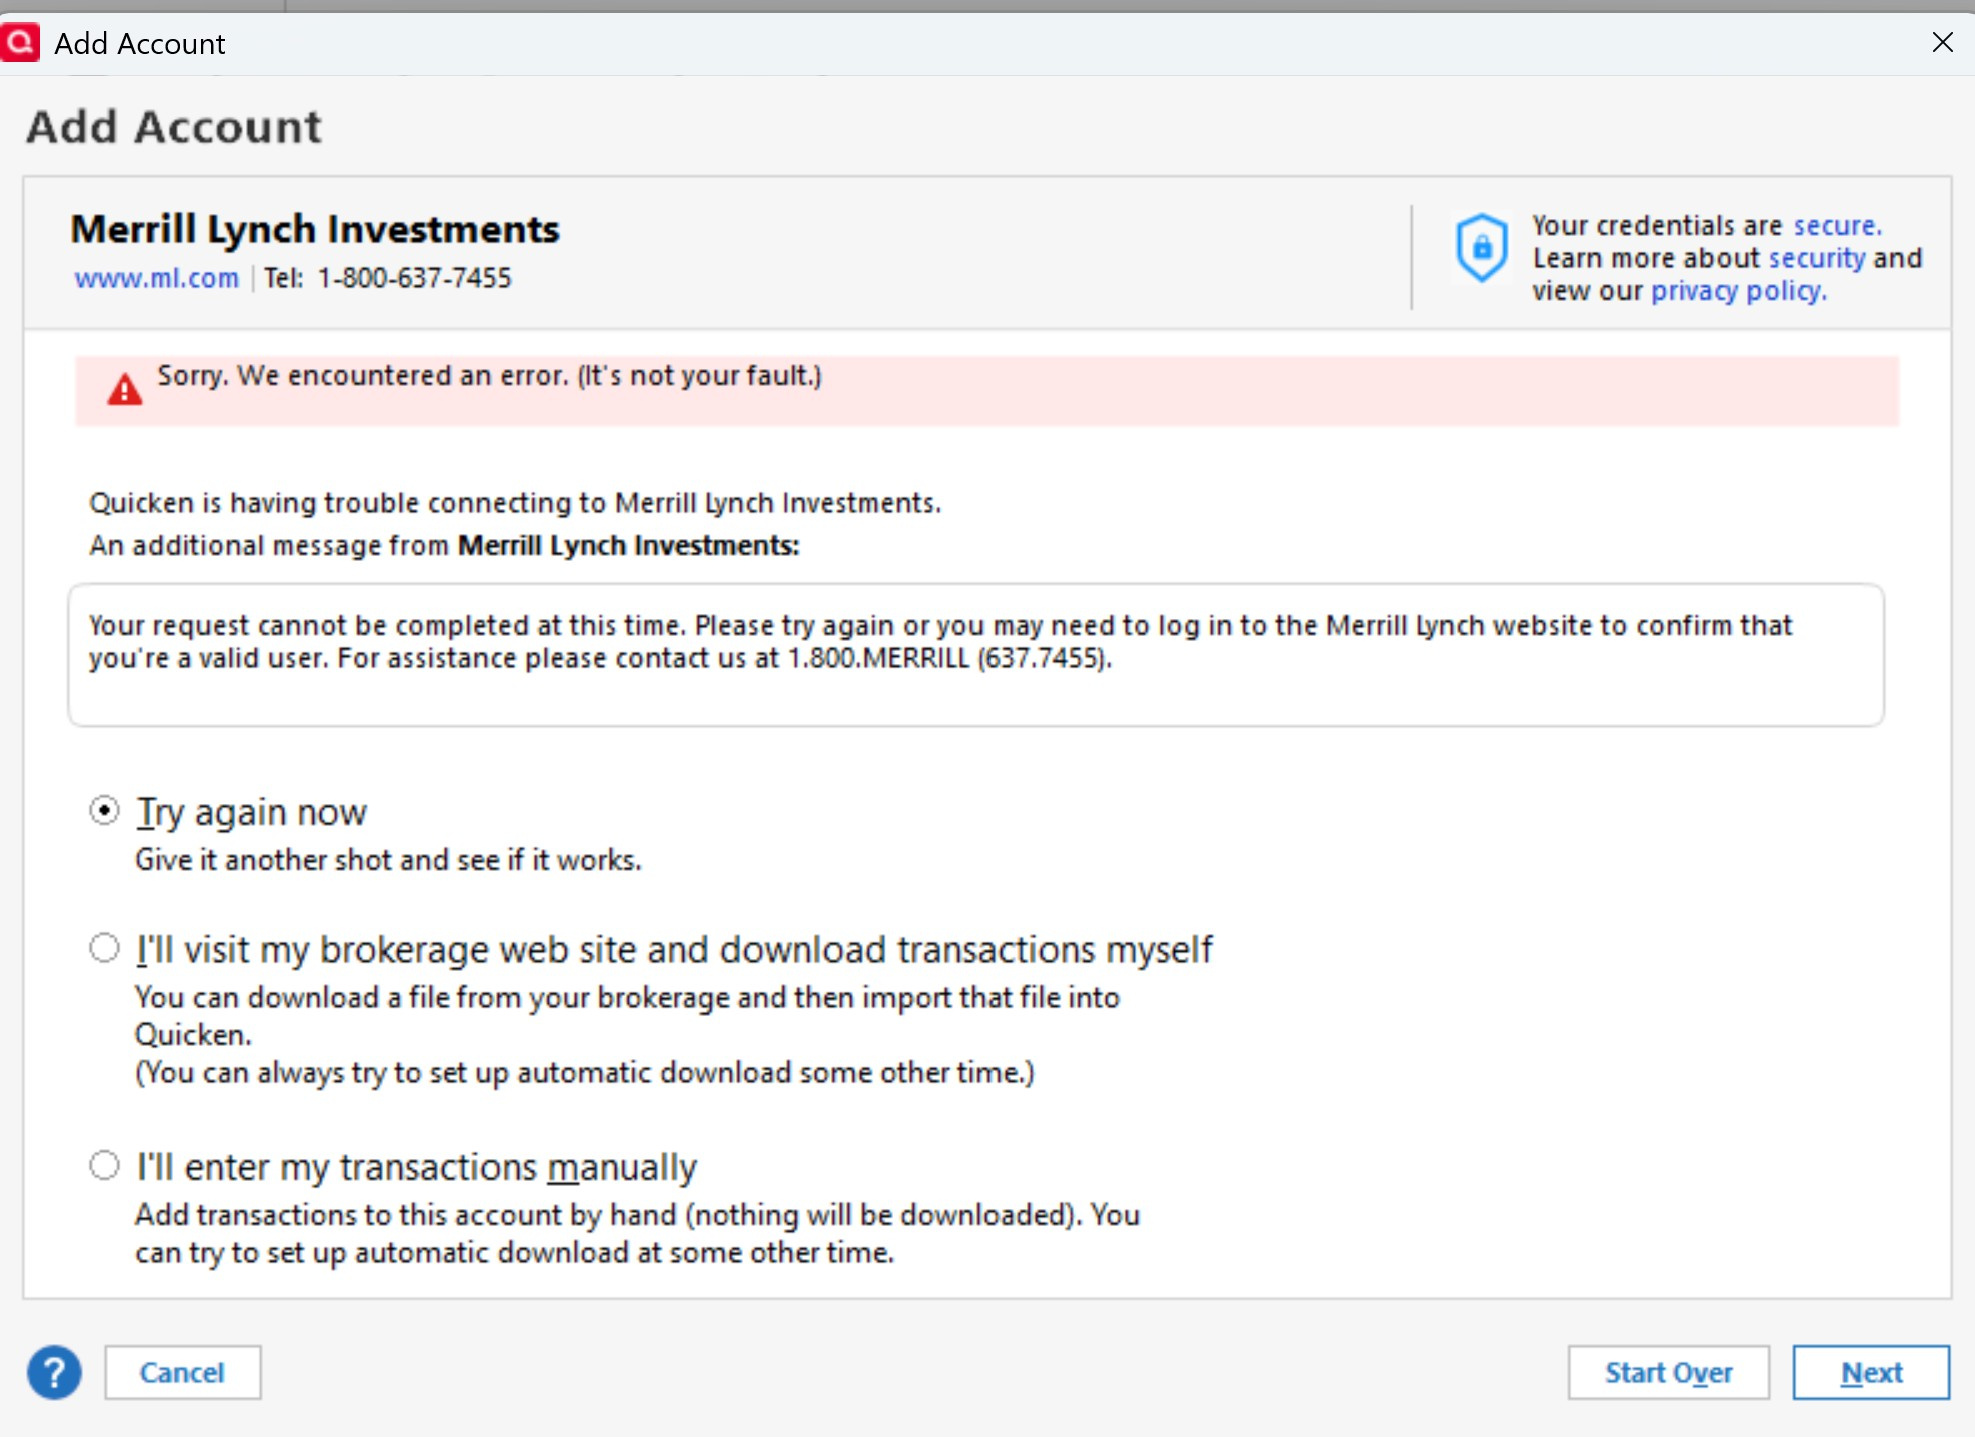This screenshot has width=1975, height=1437.
Task: Select 'I'll enter my transactions manually'
Action: [x=104, y=1165]
